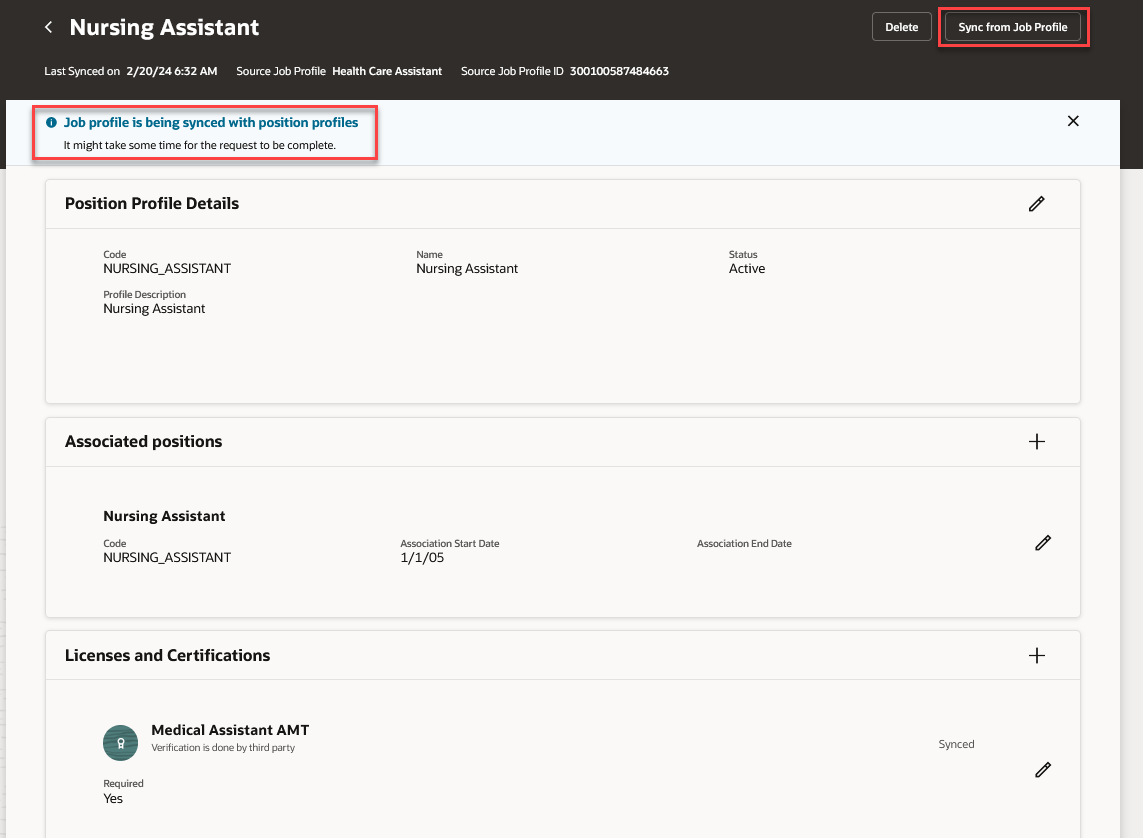Click Last Synced date 2/20/24 6:32 AM
The image size is (1143, 838).
tap(171, 71)
